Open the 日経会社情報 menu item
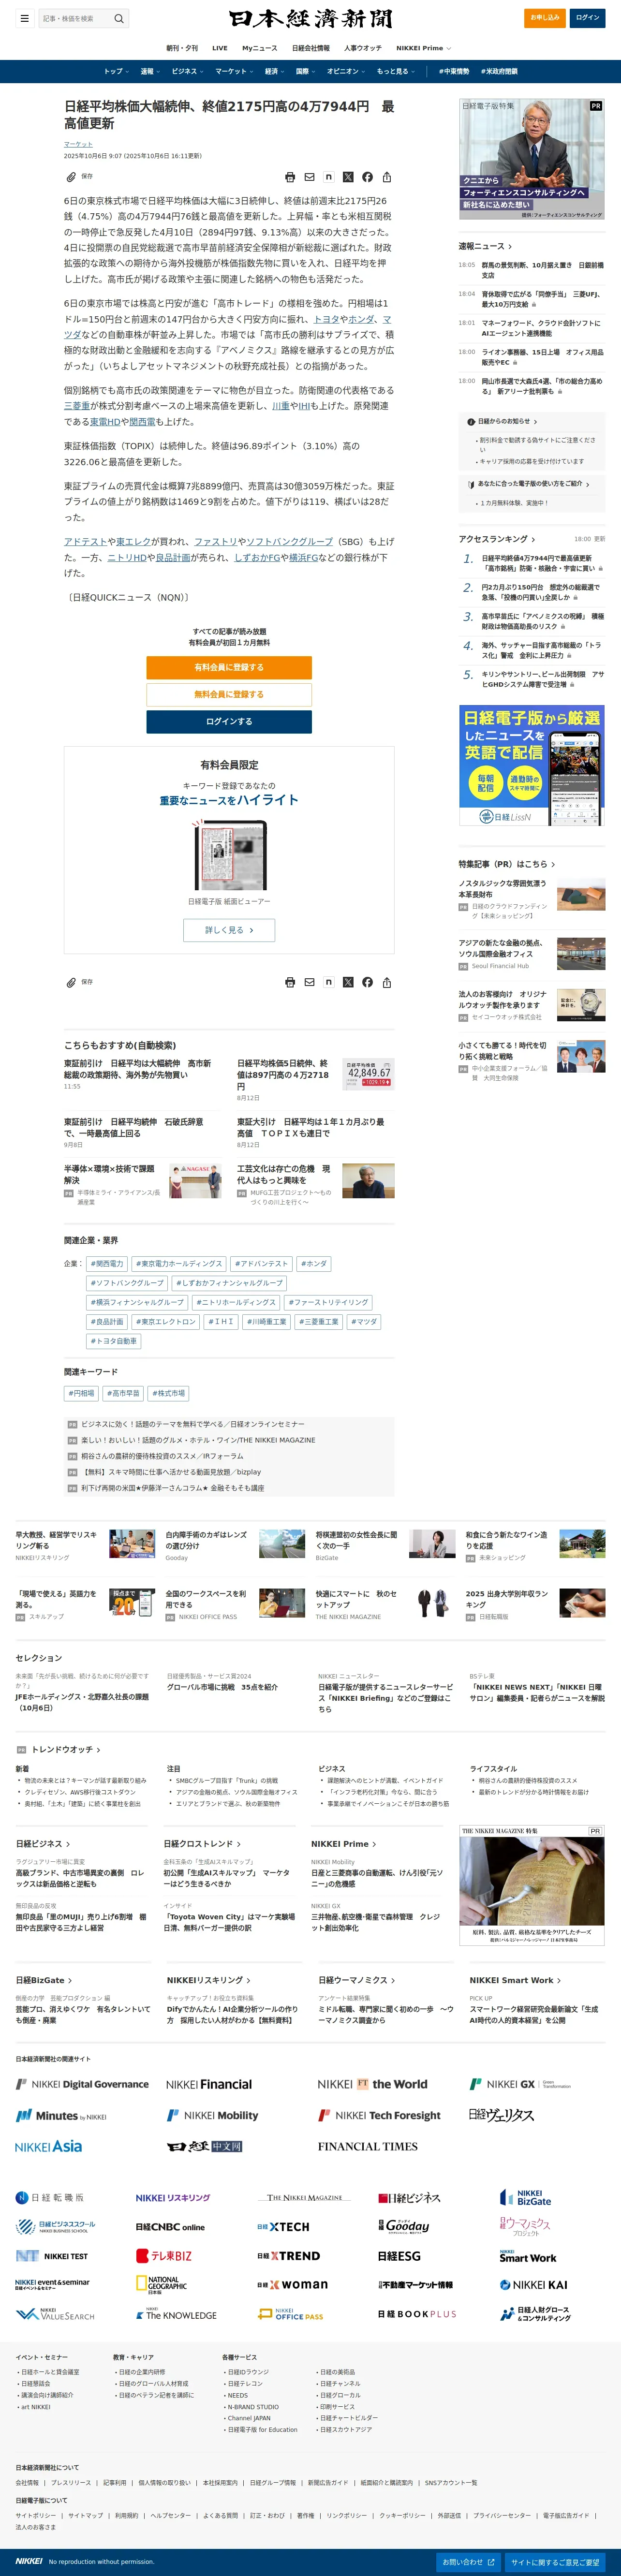Viewport: 621px width, 2576px height. [x=311, y=48]
